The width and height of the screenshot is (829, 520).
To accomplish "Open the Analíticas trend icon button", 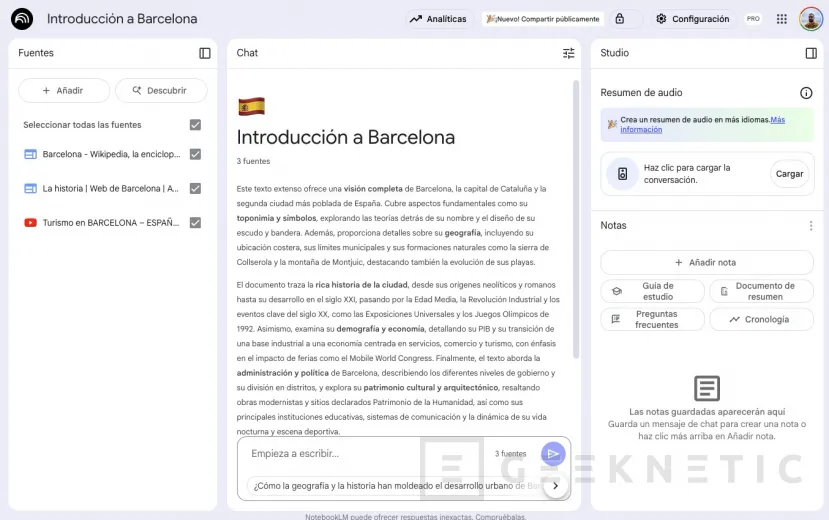I will click(x=438, y=19).
